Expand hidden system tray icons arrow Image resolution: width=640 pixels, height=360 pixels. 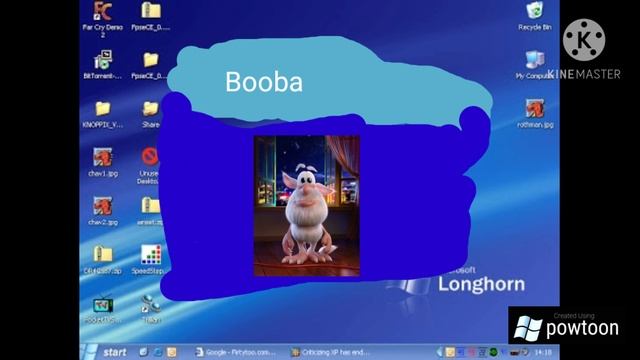click(439, 352)
